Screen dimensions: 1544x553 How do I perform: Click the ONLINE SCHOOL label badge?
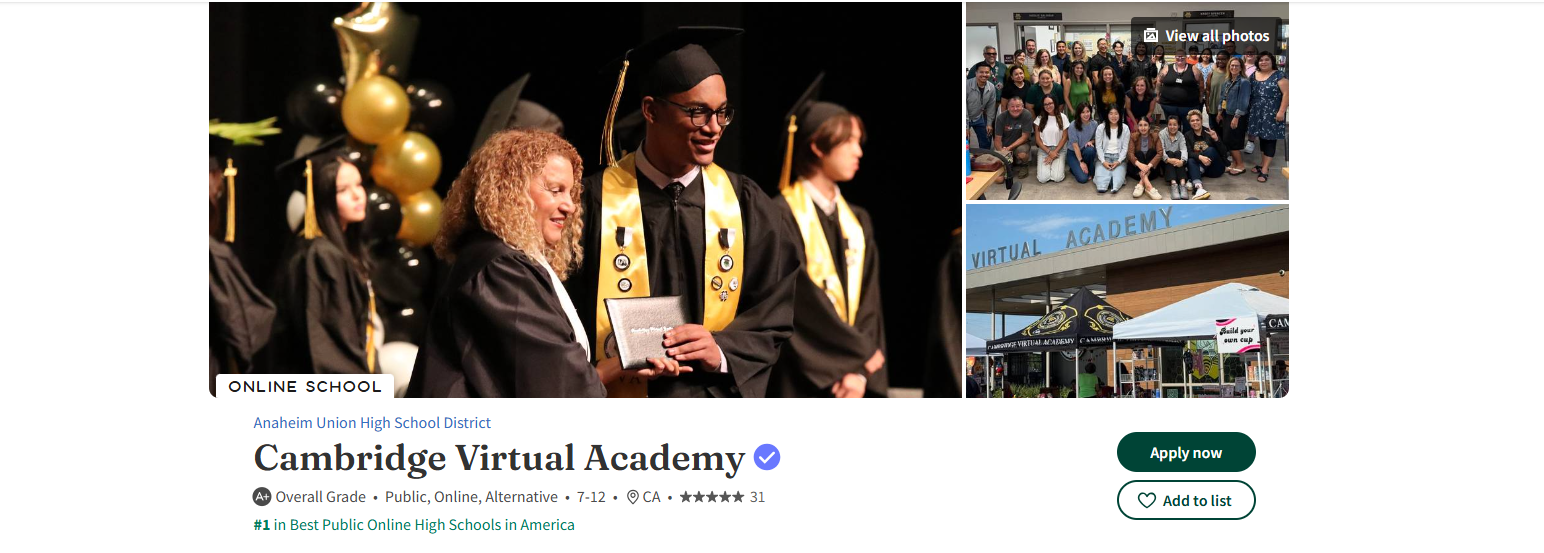pos(305,386)
